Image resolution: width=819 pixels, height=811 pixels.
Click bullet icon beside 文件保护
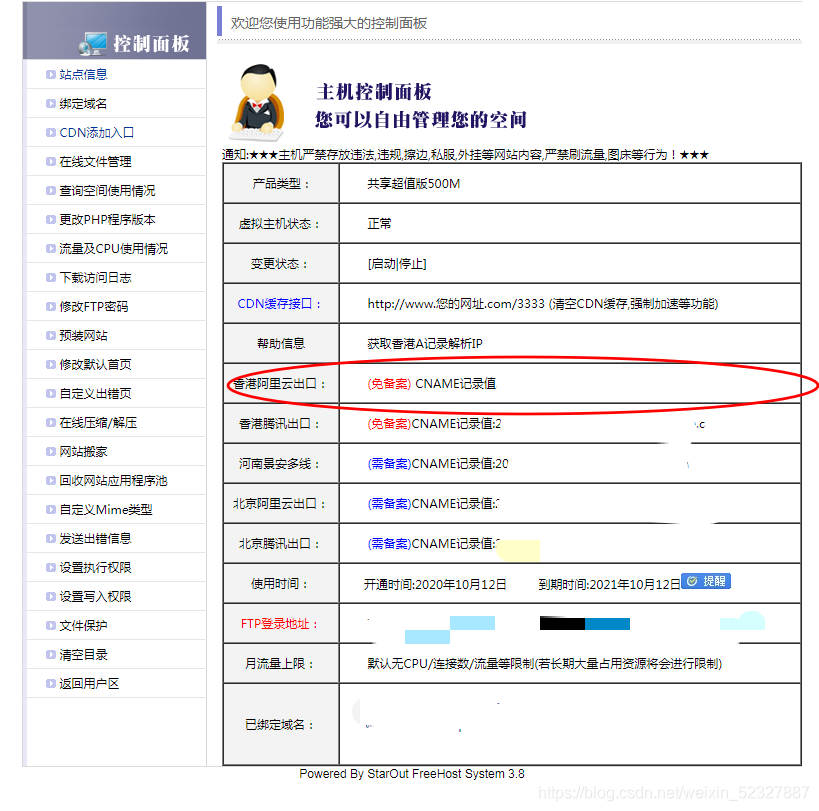[51, 626]
